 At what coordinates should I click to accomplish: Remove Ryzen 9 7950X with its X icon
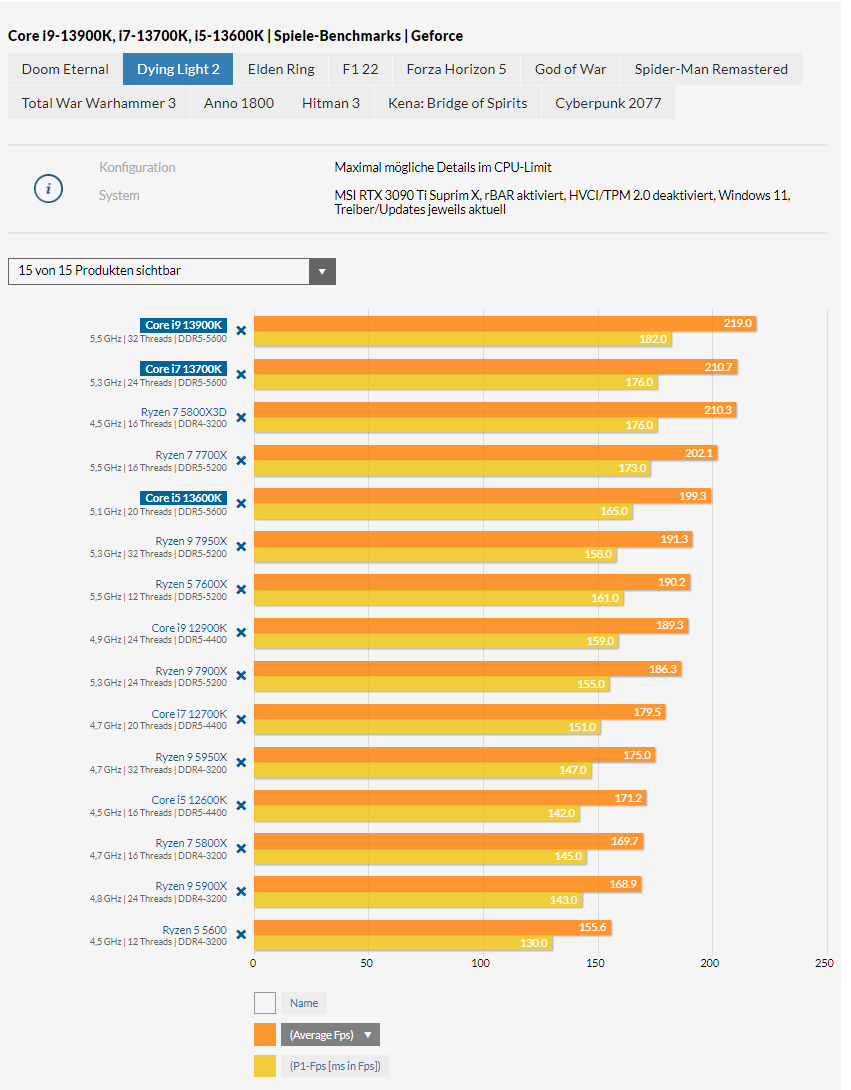[x=241, y=546]
